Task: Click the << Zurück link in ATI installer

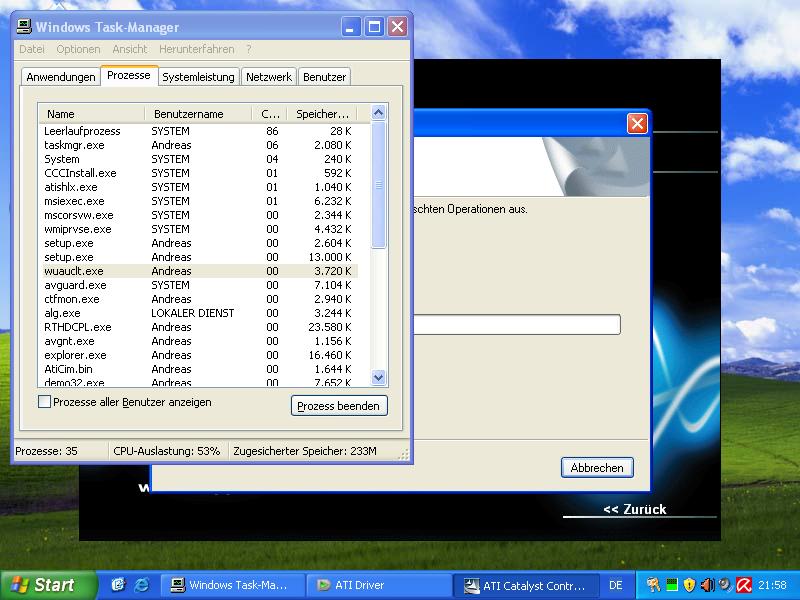Action: (x=635, y=509)
